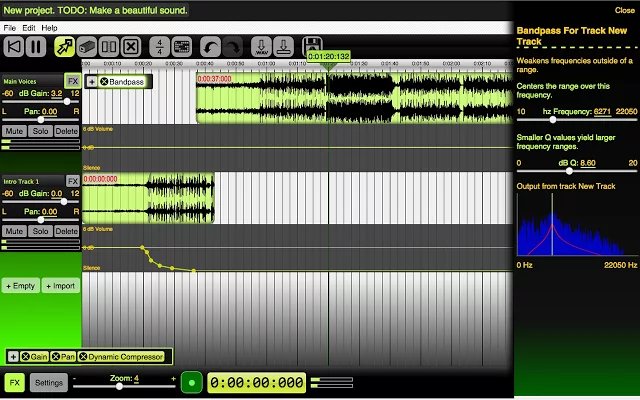
Task: Pause playback with the pause button
Action: 36,47
